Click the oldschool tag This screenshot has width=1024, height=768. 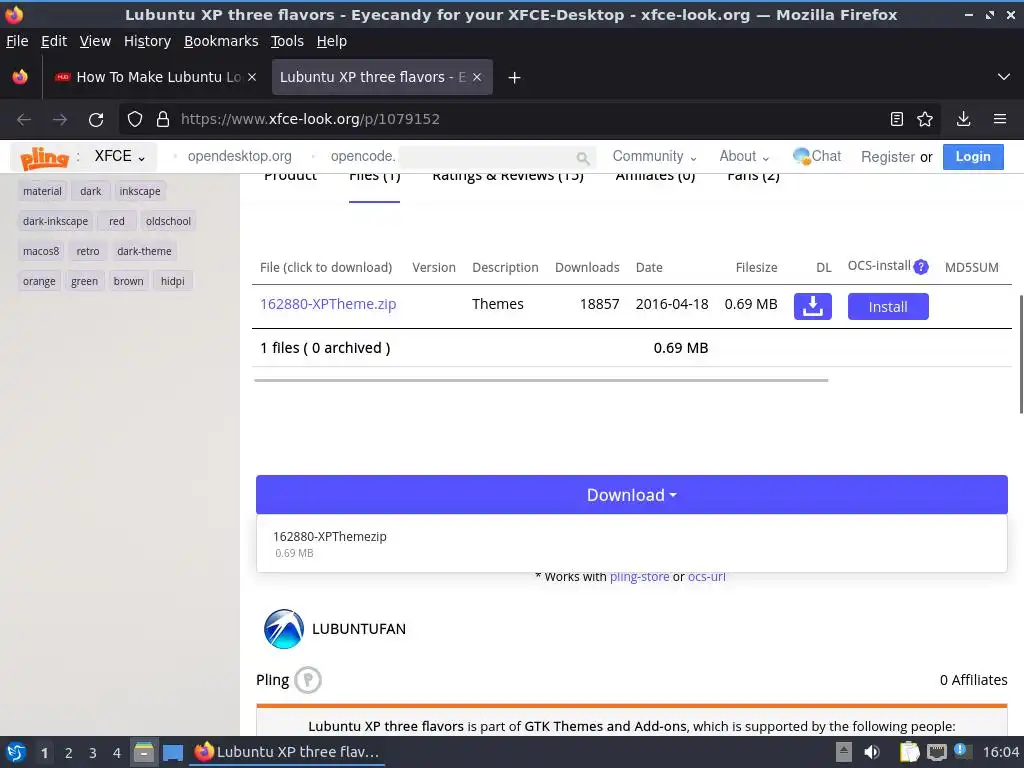point(168,221)
